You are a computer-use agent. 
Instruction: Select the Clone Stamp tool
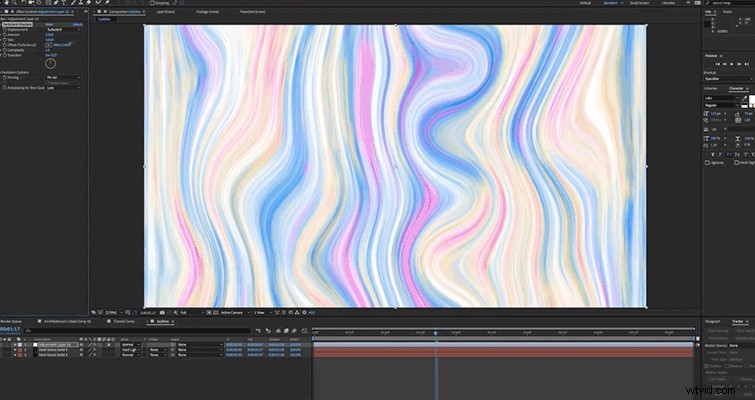click(80, 3)
